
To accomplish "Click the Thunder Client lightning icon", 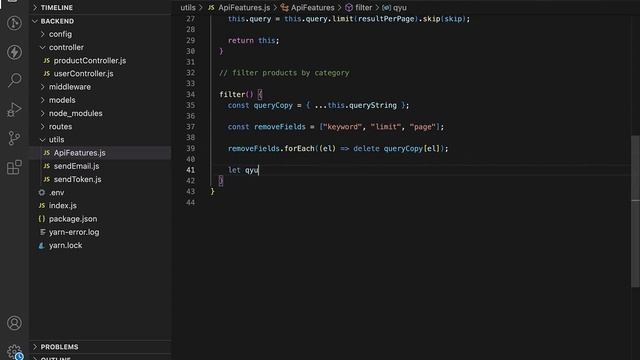I will pos(14,52).
